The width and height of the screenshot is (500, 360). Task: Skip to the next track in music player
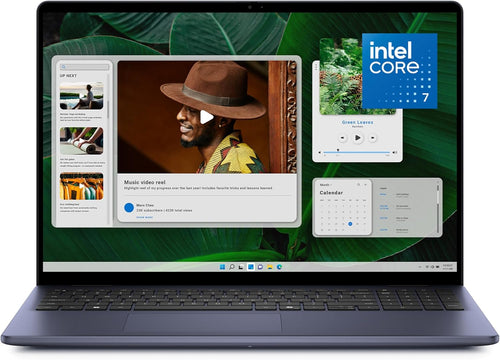[x=373, y=138]
